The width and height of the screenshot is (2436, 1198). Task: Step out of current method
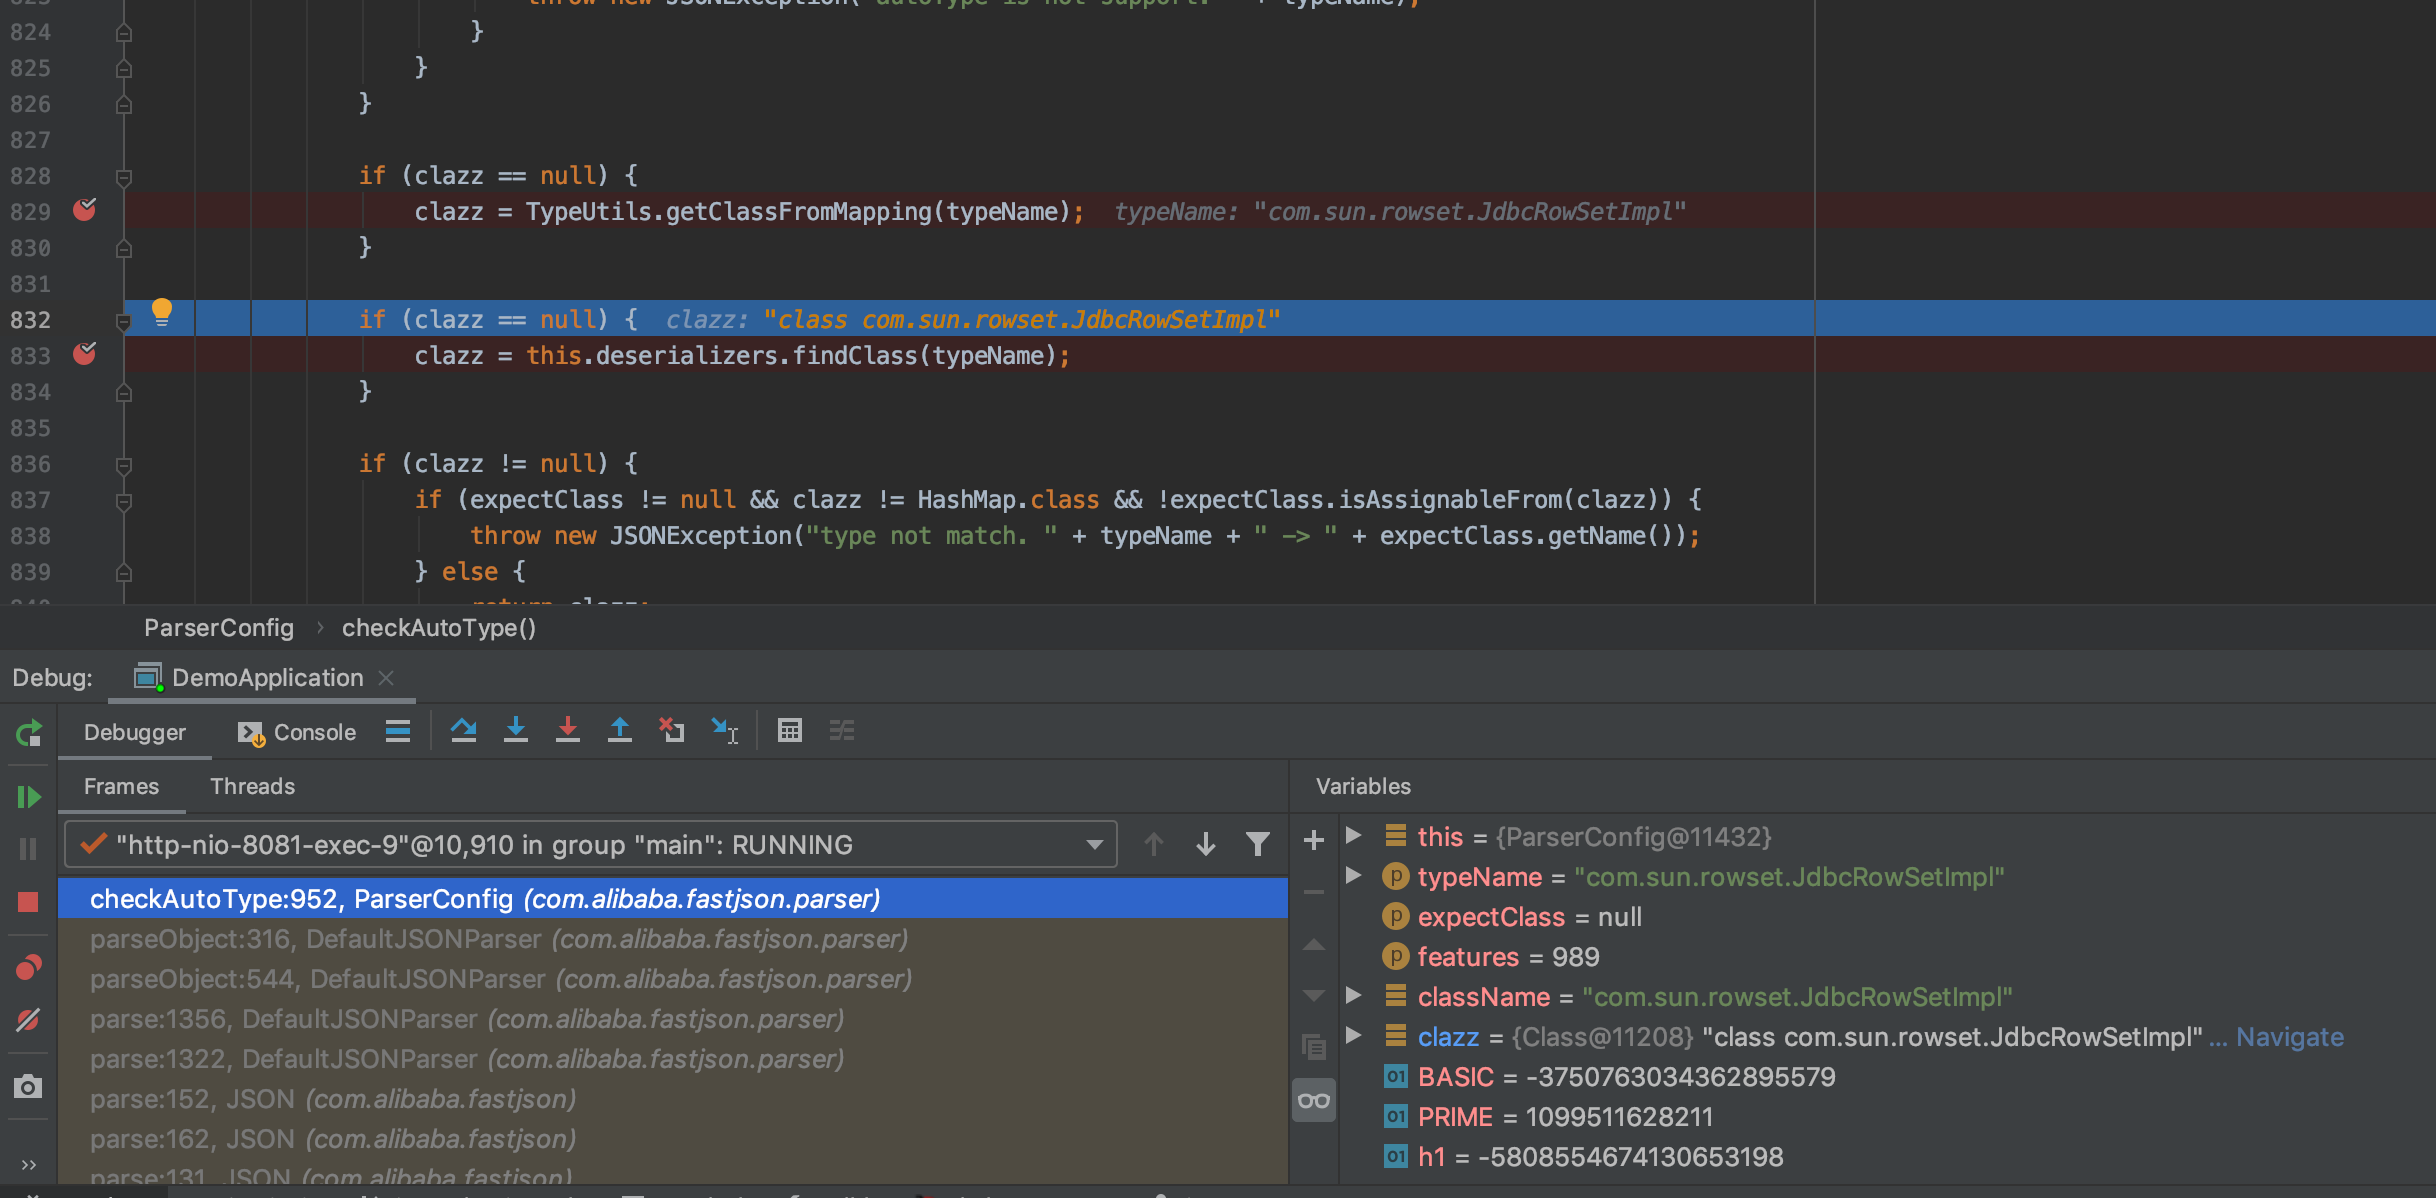point(619,731)
